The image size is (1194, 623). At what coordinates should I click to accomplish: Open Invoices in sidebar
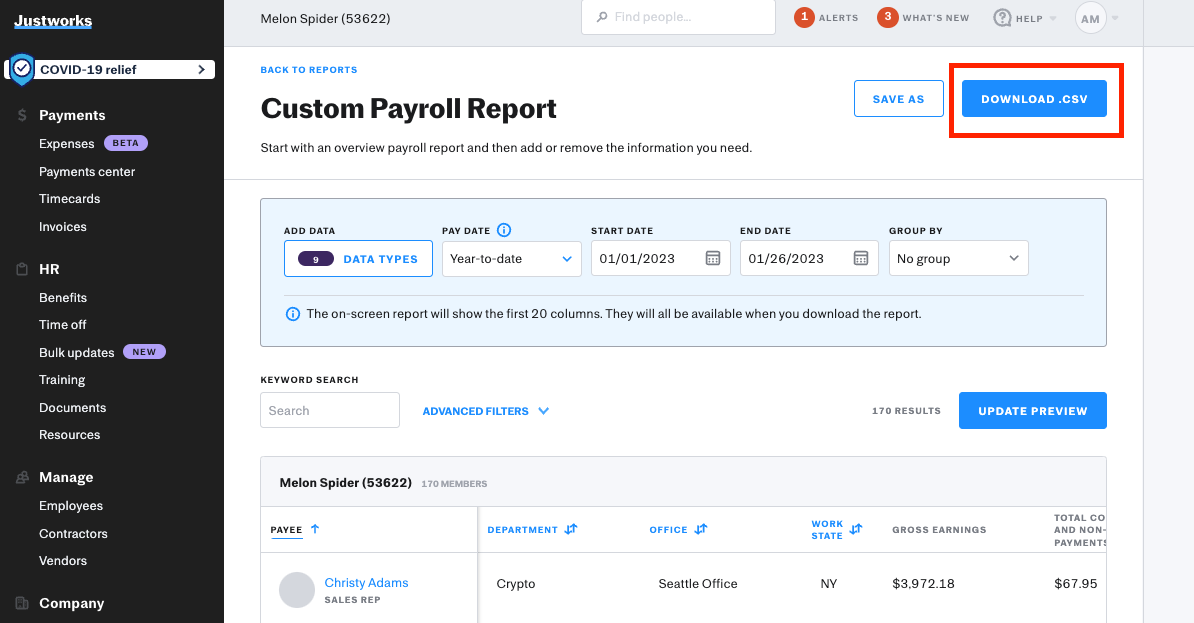coord(62,226)
